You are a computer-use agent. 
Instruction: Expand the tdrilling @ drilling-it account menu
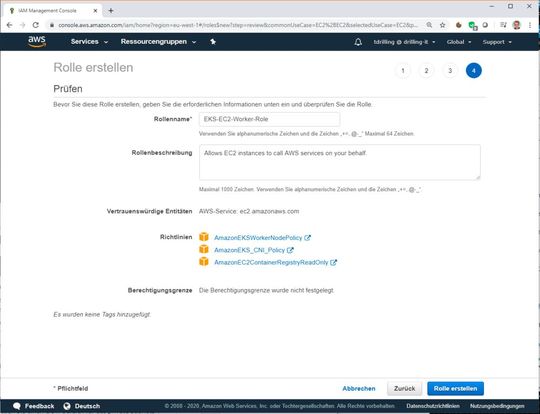(404, 42)
